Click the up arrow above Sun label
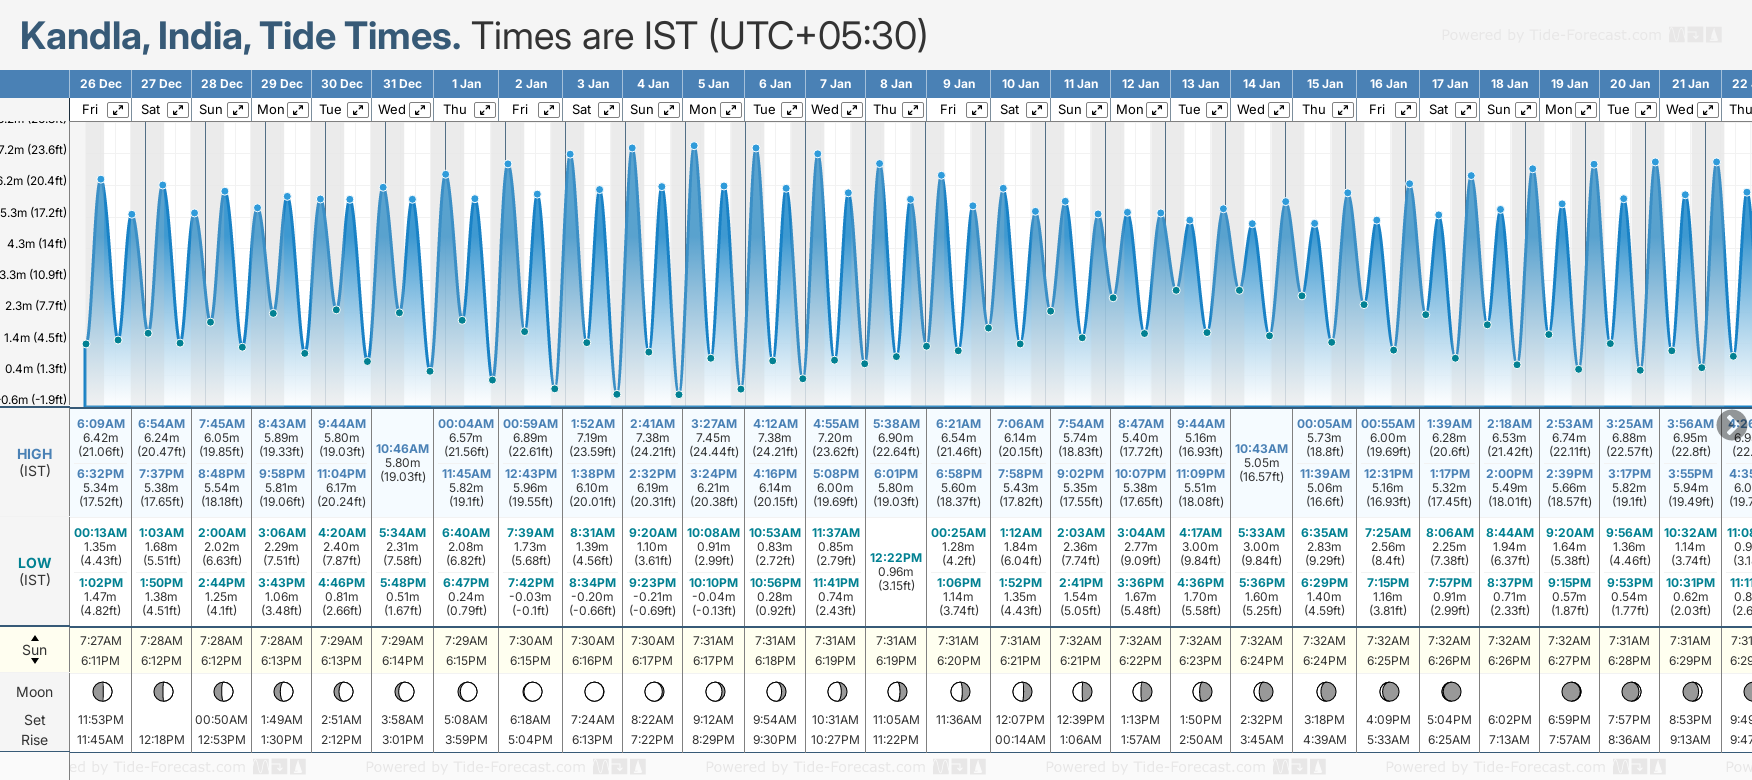This screenshot has width=1752, height=780. [x=35, y=637]
